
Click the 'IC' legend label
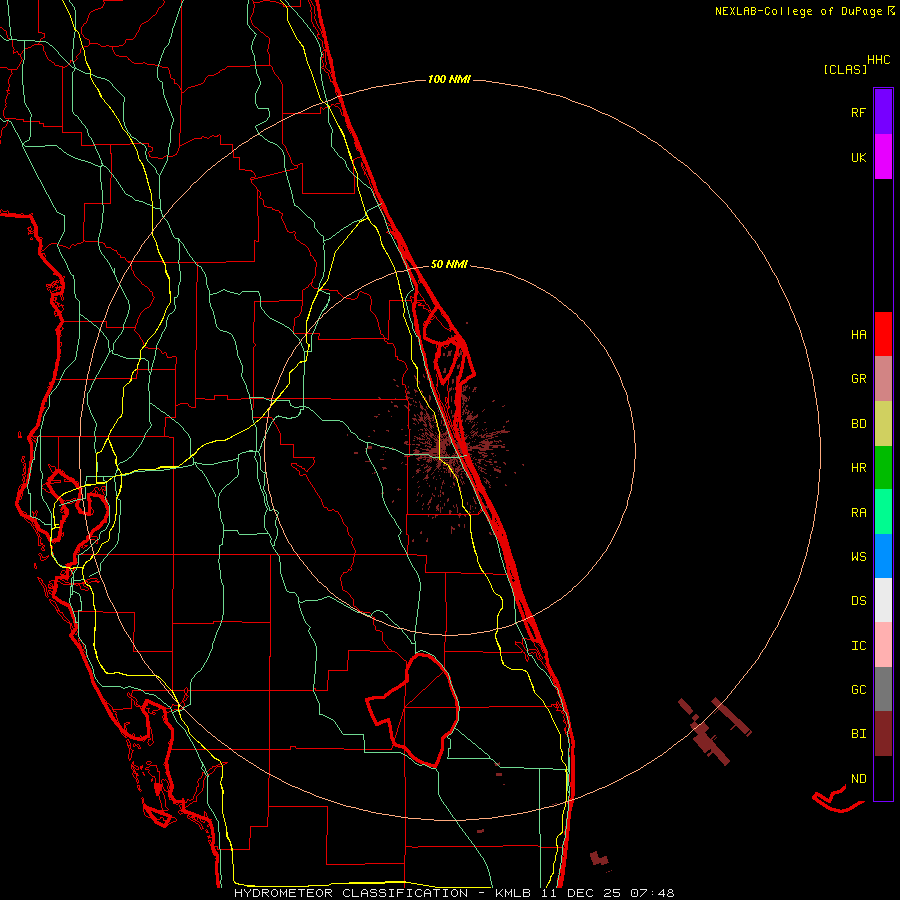[x=858, y=646]
